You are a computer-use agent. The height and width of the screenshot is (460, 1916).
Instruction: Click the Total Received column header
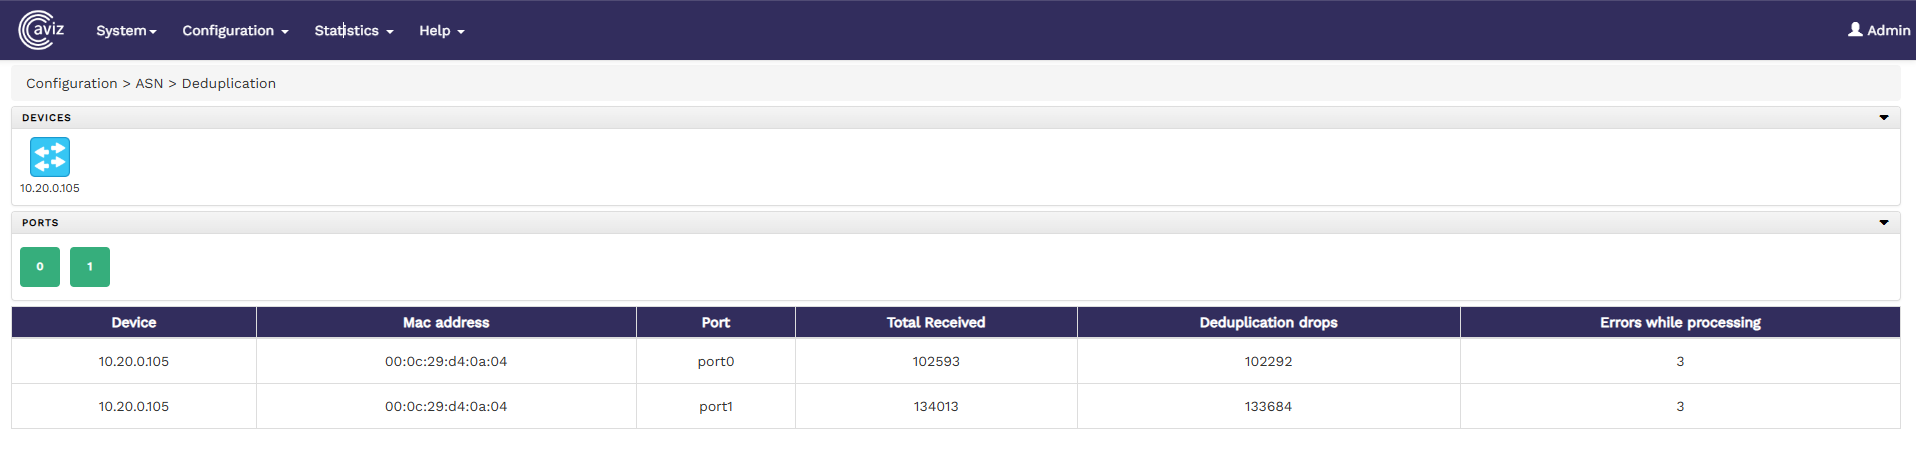point(936,322)
